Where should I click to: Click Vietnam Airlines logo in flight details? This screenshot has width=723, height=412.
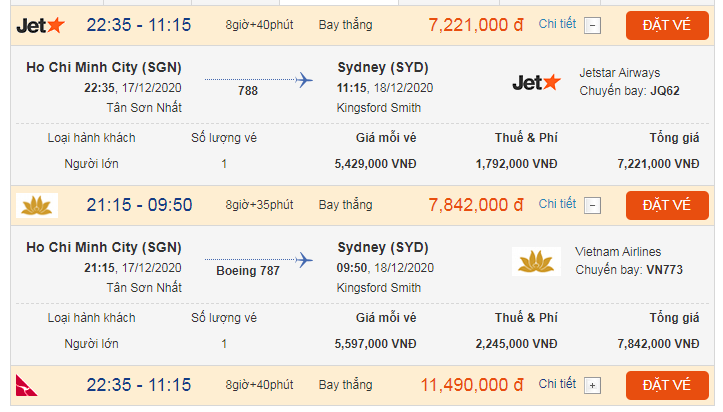tap(536, 261)
